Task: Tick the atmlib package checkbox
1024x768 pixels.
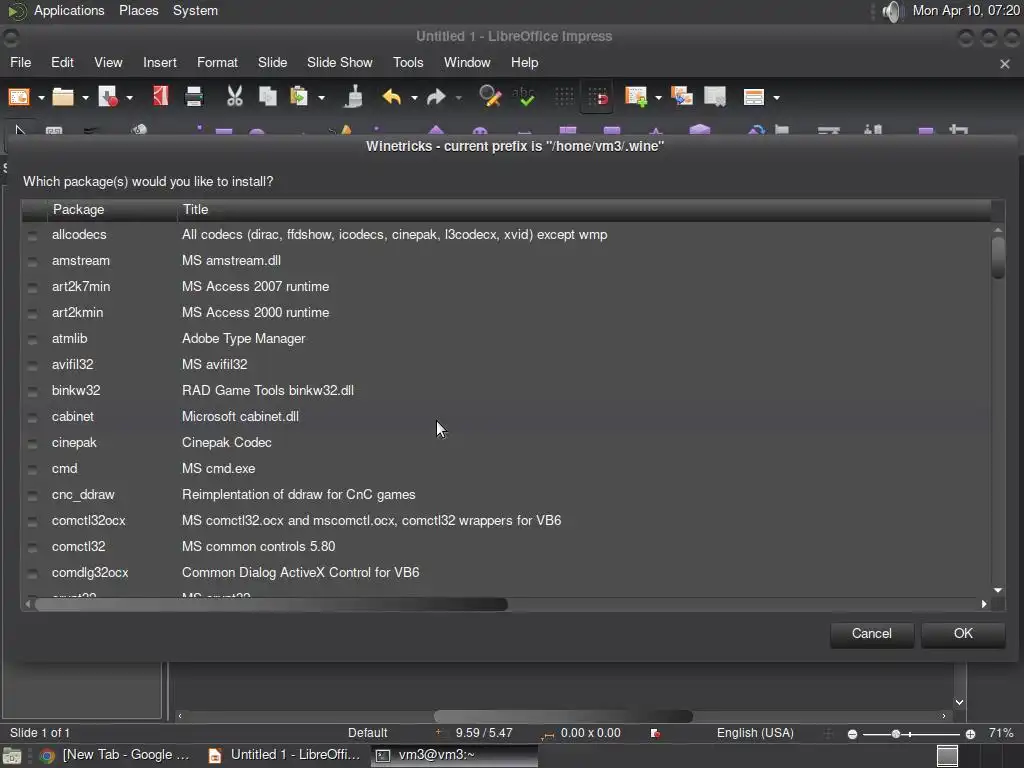Action: pyautogui.click(x=32, y=340)
